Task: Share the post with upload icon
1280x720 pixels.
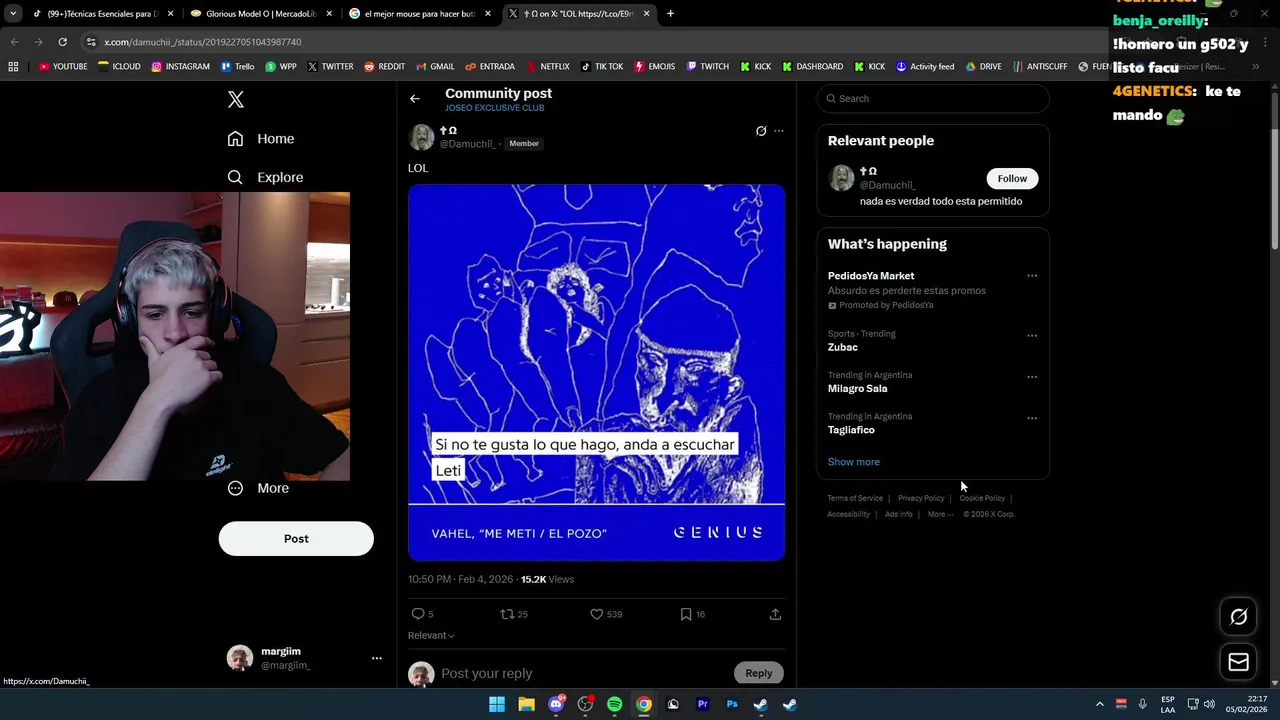Action: [775, 614]
